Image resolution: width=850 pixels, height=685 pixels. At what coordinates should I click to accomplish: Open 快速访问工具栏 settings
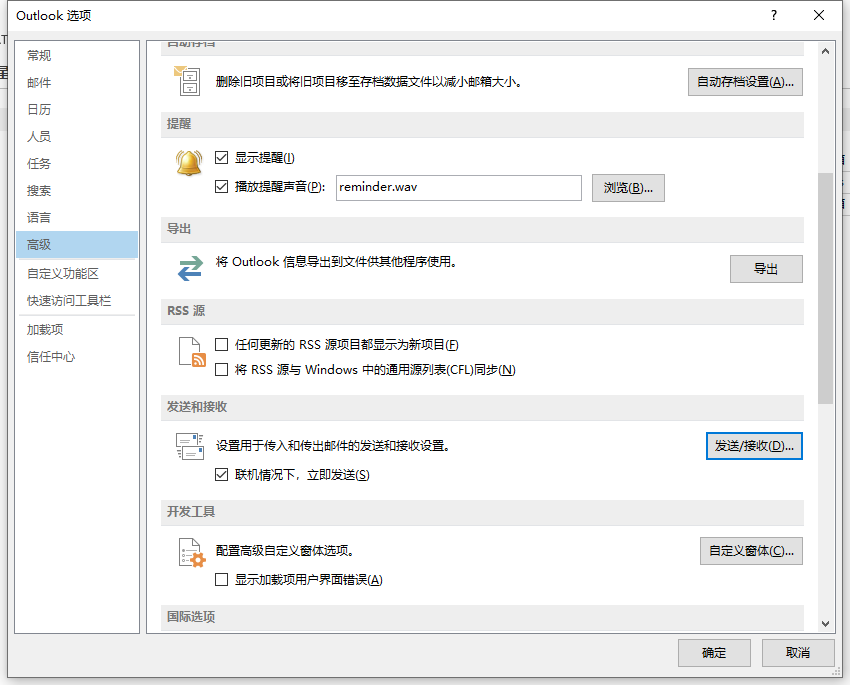pos(76,301)
